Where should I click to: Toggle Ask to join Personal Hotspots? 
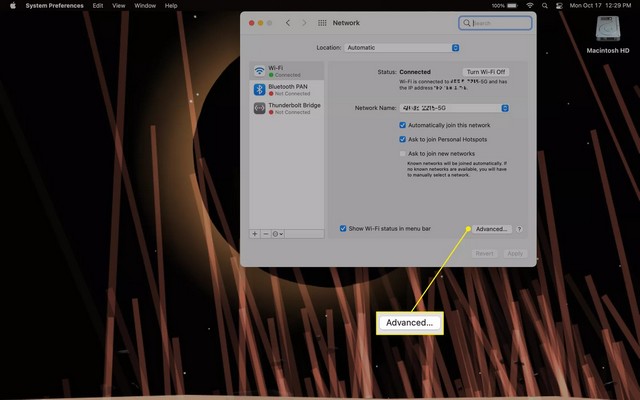pos(403,139)
